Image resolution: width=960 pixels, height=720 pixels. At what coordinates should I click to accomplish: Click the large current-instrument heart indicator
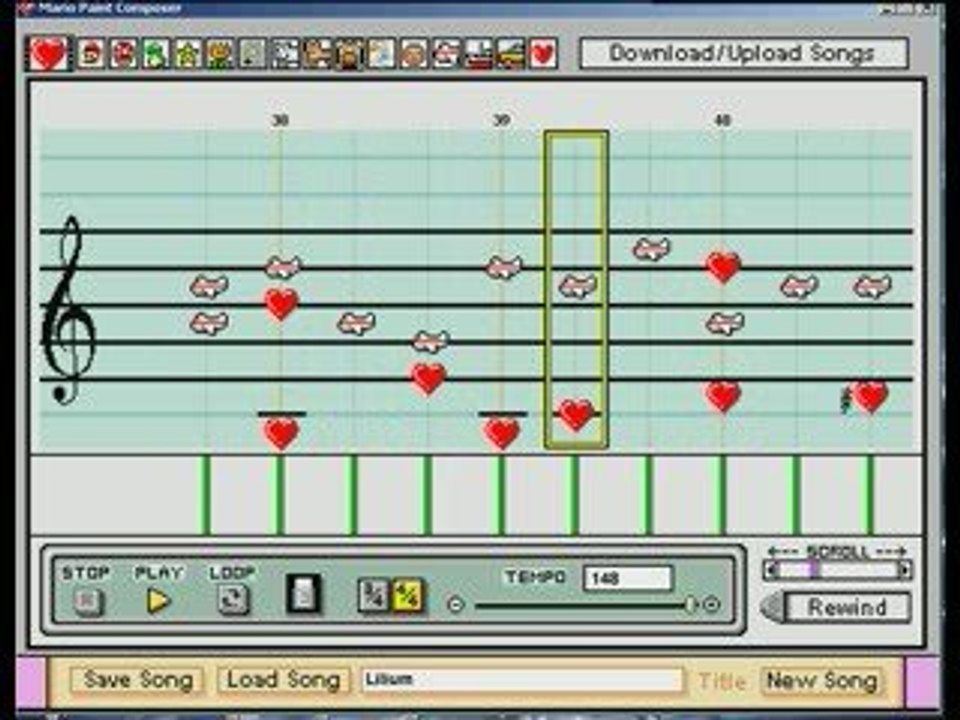click(49, 54)
